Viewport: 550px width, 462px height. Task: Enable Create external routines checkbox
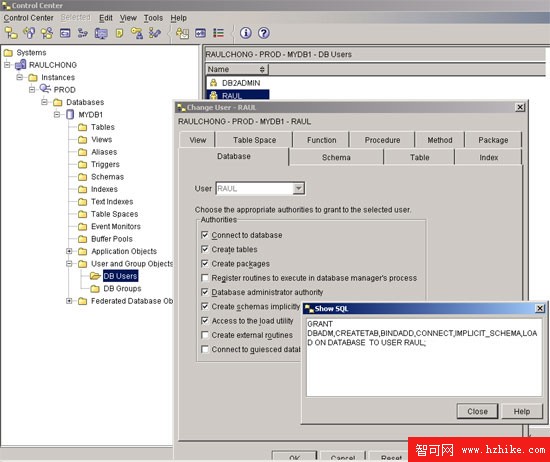click(205, 335)
